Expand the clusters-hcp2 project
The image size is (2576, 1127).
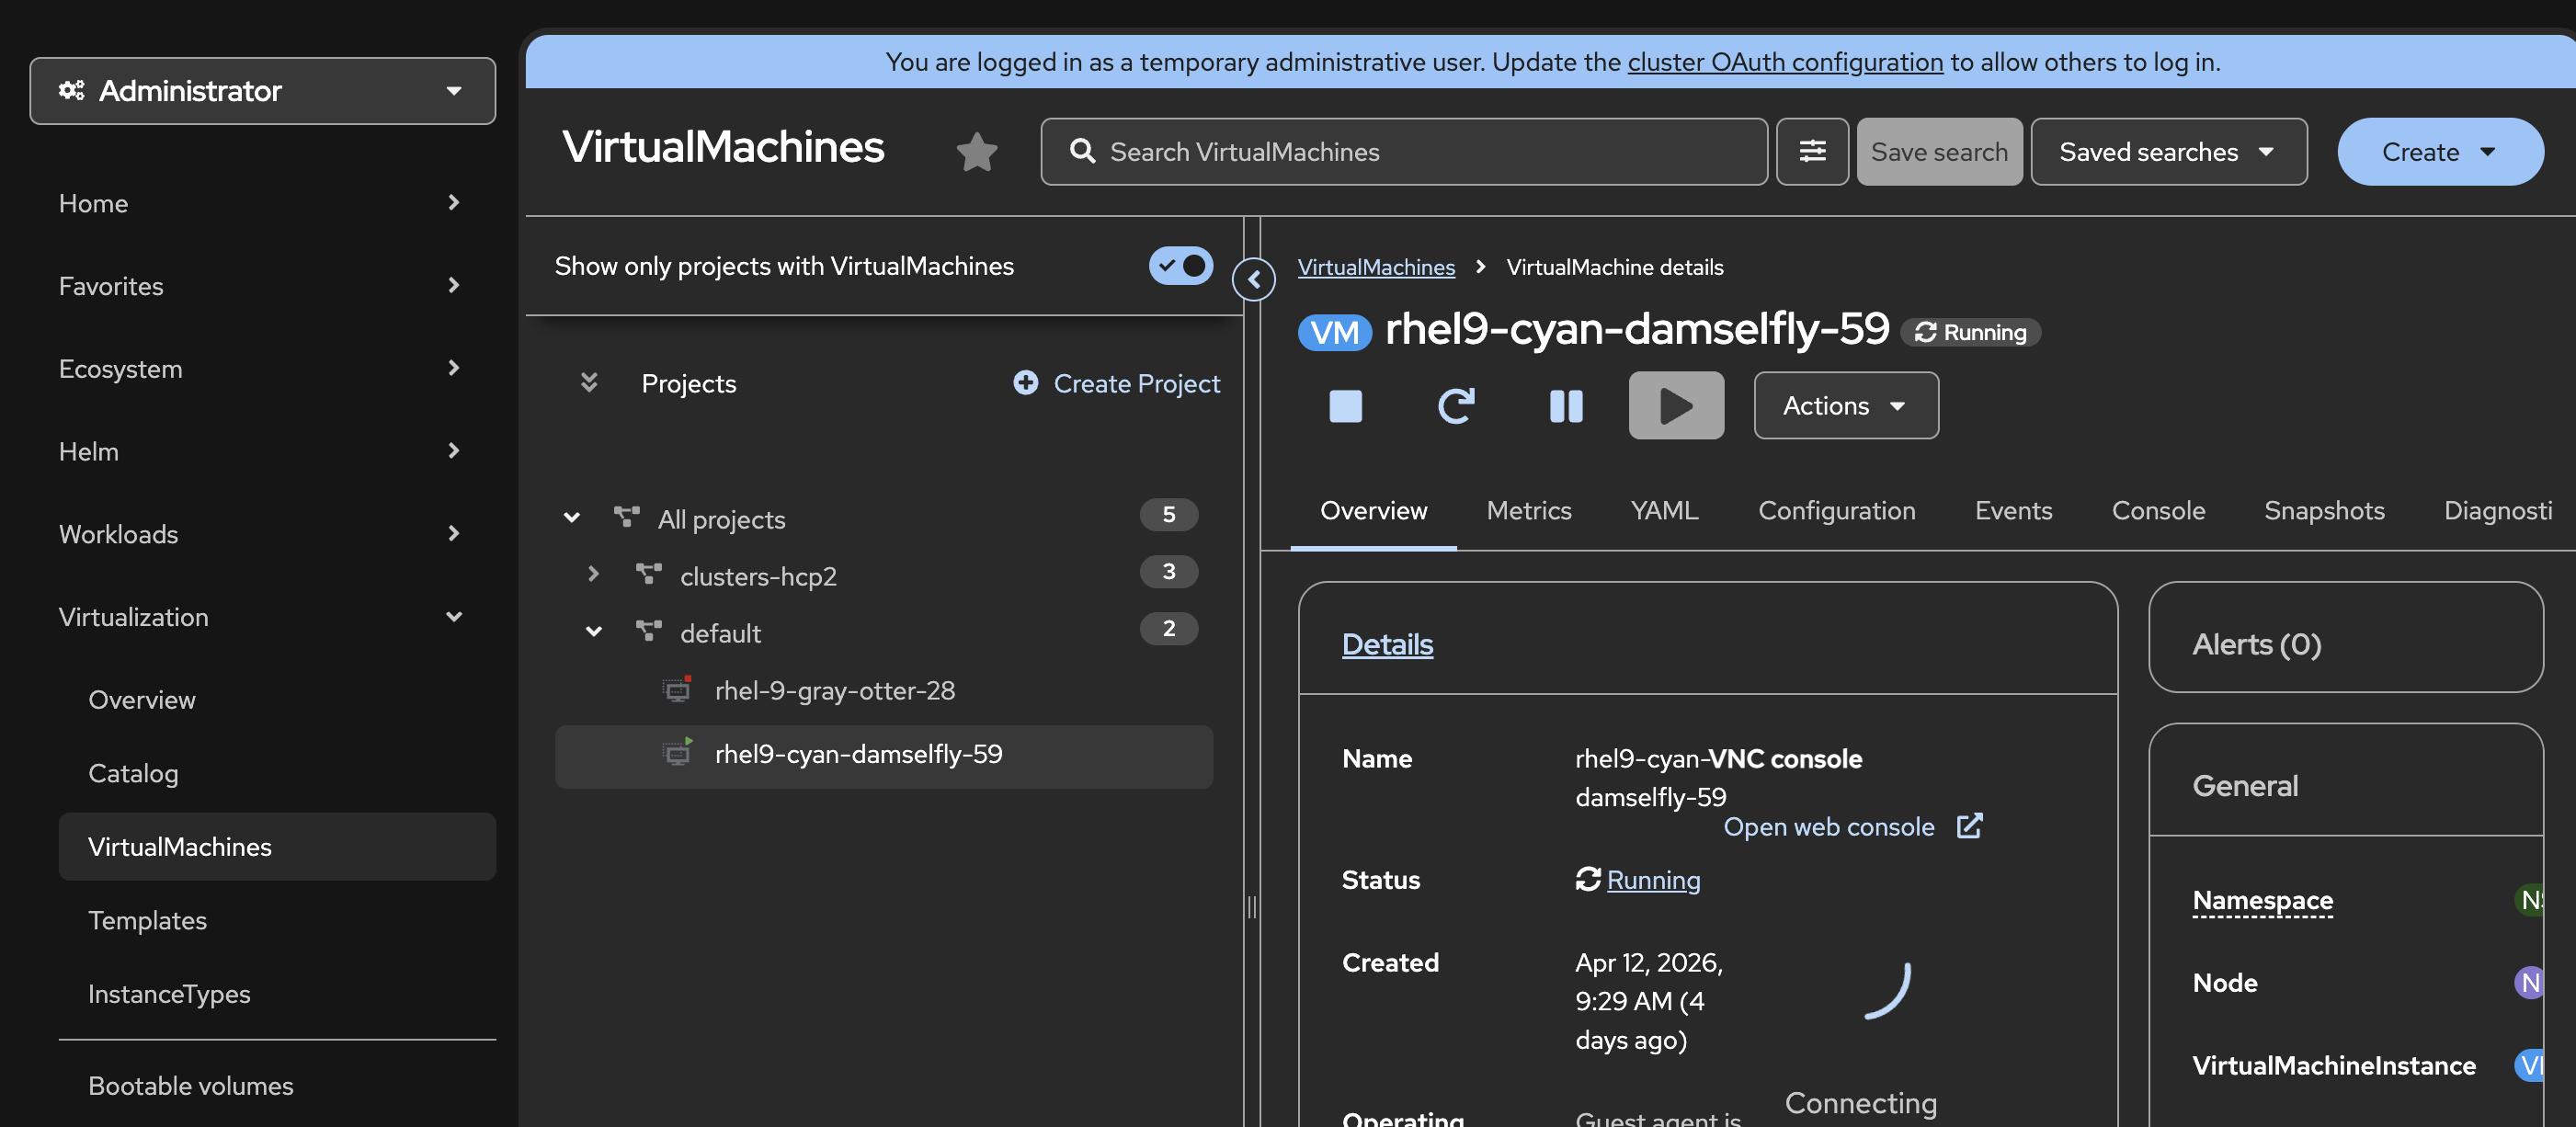click(593, 574)
